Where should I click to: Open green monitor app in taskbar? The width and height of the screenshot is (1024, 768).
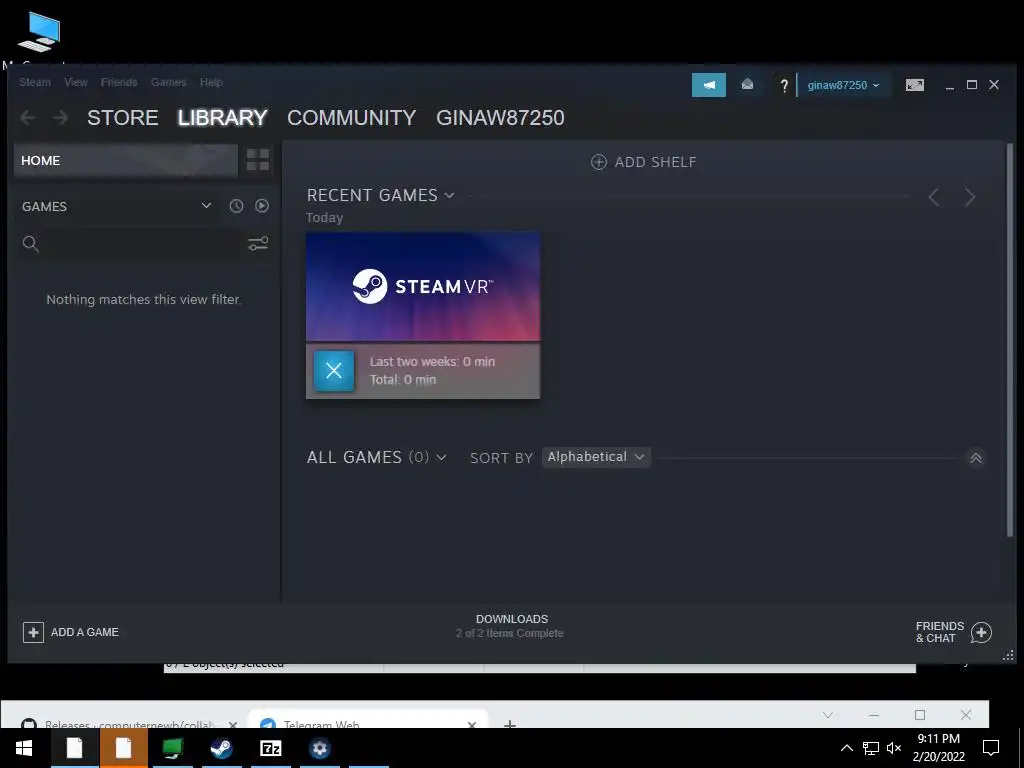(172, 748)
